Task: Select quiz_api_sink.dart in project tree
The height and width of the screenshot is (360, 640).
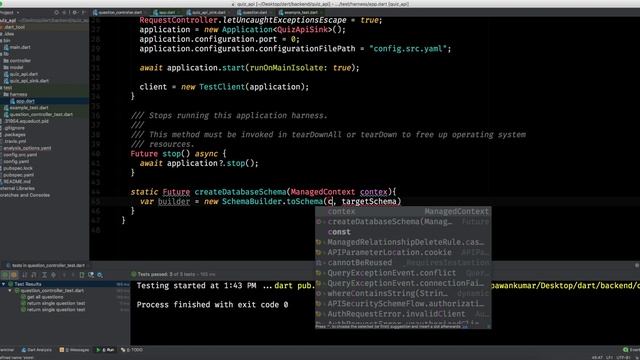Action: (x=29, y=81)
